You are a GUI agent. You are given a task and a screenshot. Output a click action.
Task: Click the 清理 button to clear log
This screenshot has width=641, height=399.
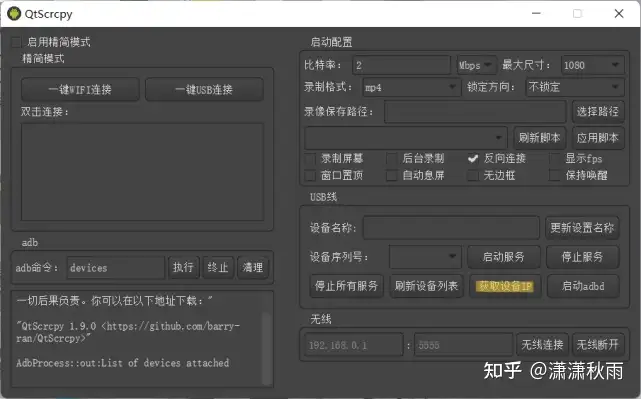253,268
